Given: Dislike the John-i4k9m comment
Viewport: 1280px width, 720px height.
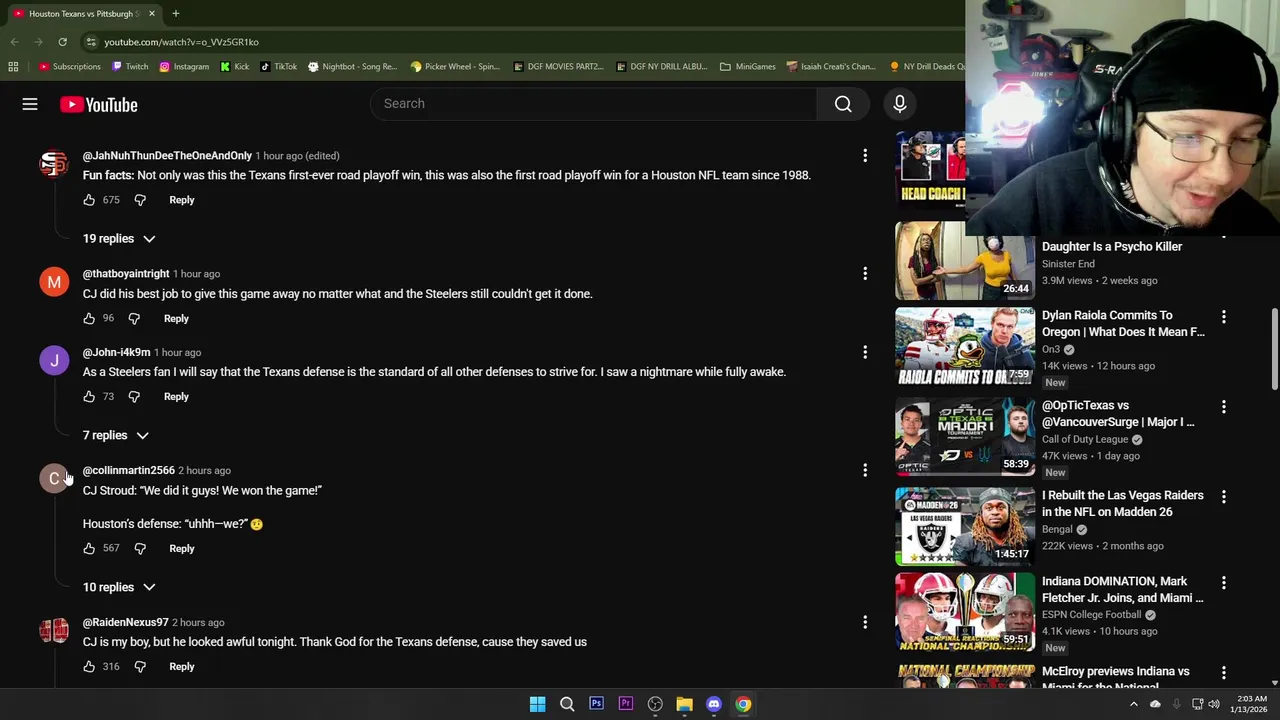Looking at the screenshot, I should pyautogui.click(x=134, y=397).
